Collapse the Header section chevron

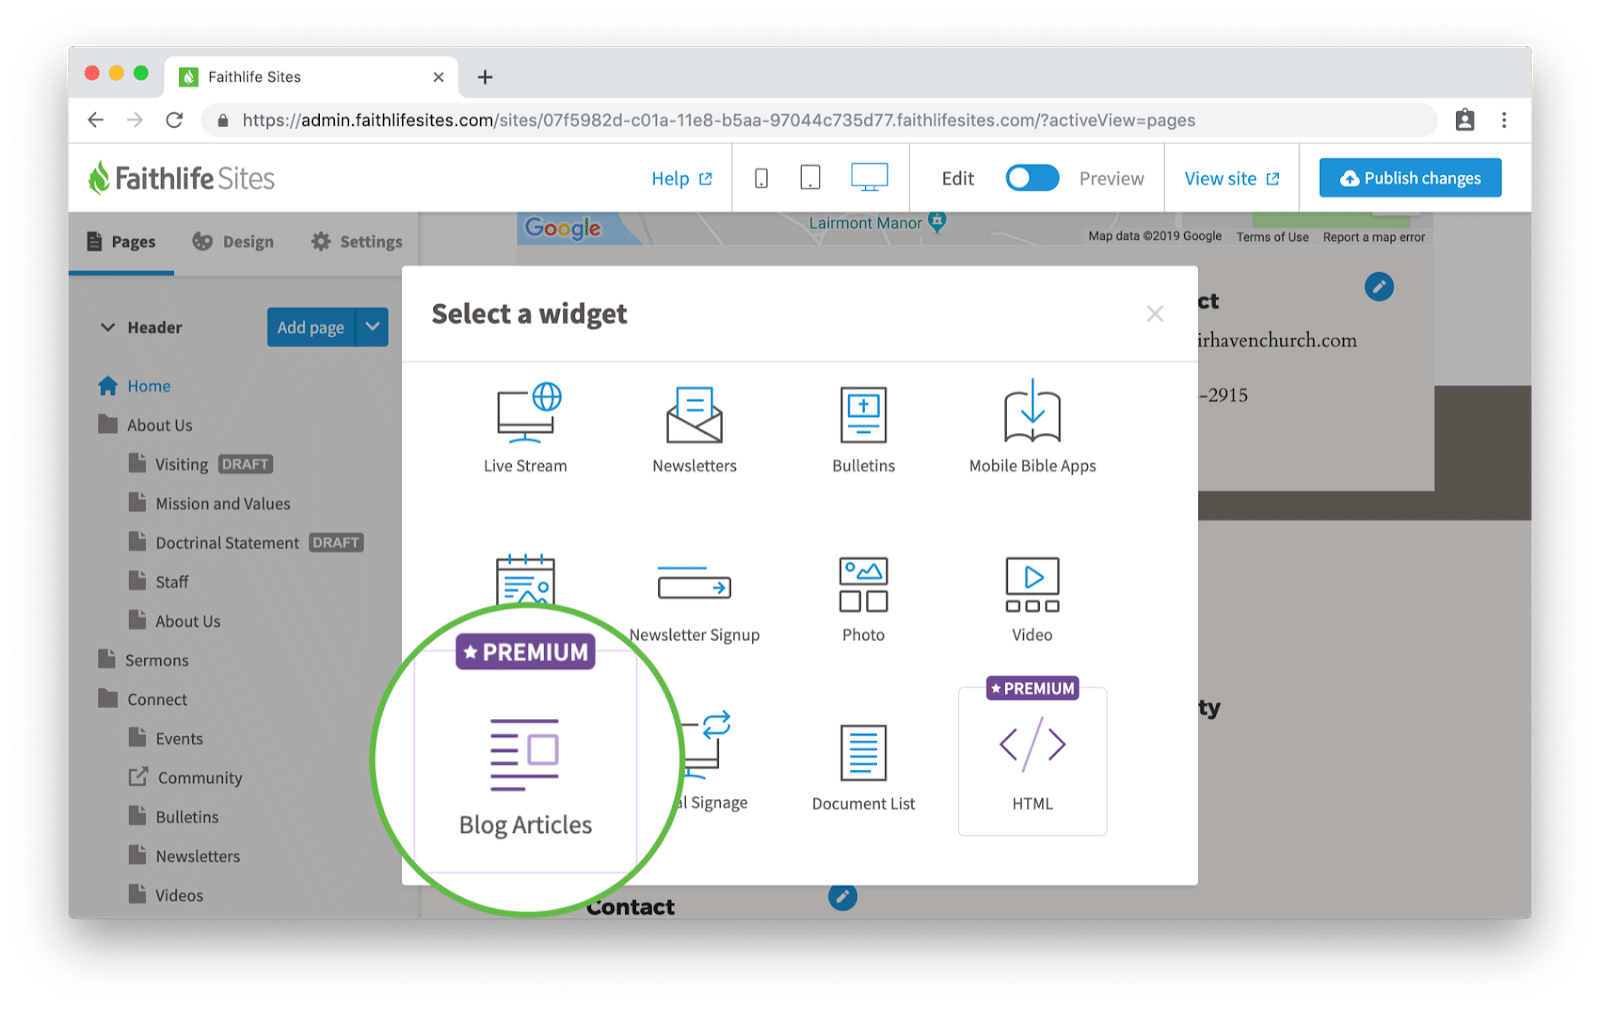pos(108,327)
